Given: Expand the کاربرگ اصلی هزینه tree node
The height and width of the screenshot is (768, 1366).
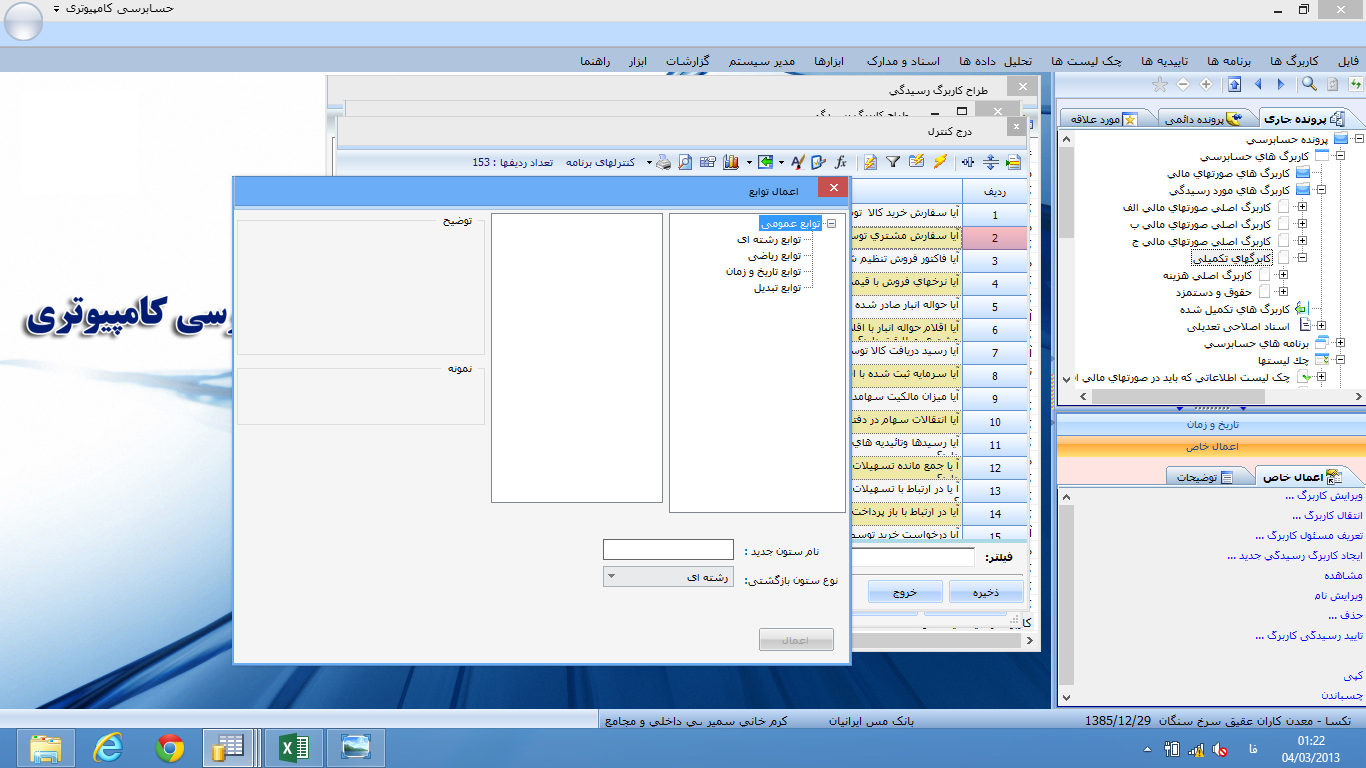Looking at the screenshot, I should (1284, 275).
